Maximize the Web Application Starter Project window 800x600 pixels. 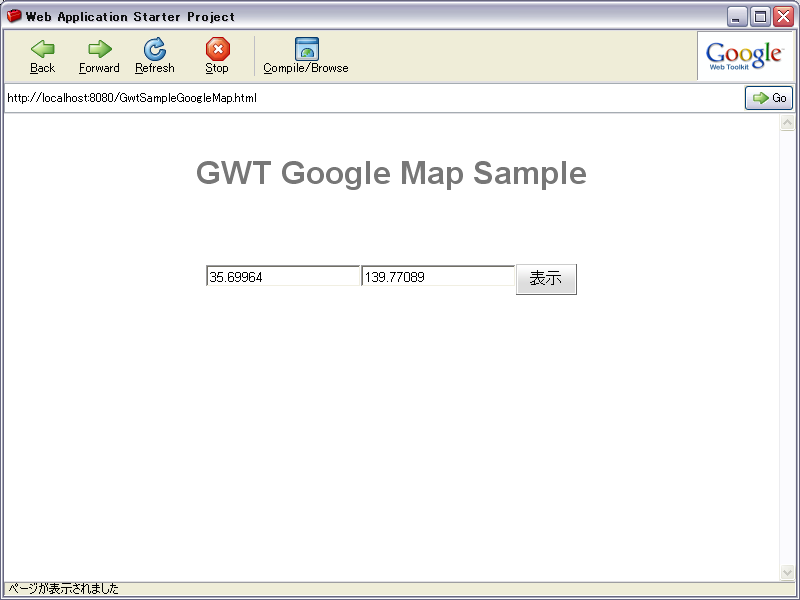click(x=760, y=17)
